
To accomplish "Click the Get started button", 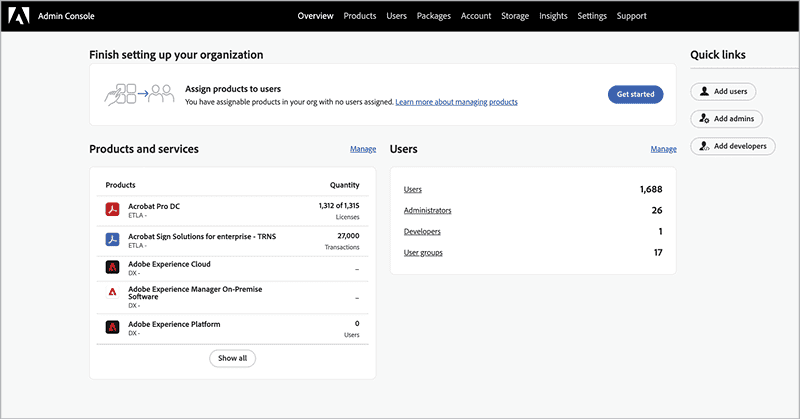I will (x=635, y=94).
